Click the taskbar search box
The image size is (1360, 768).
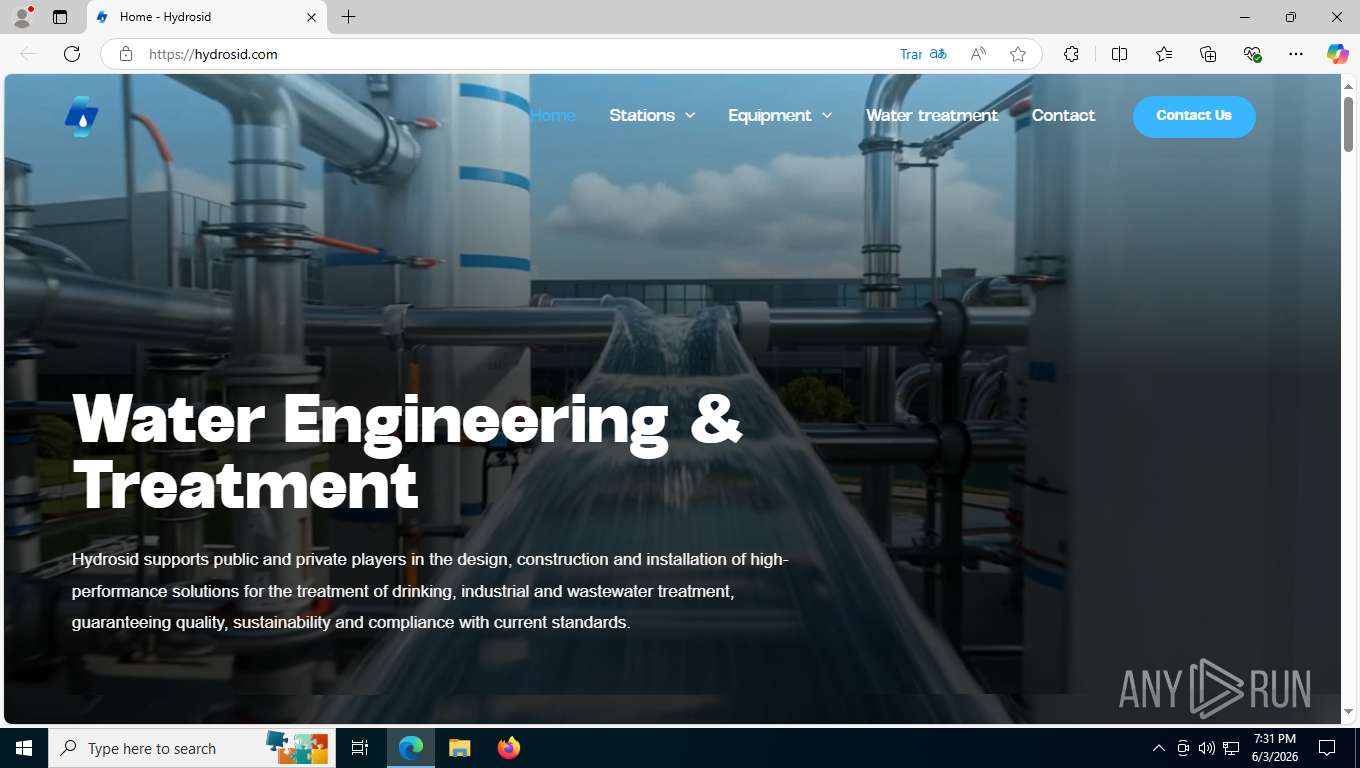192,748
